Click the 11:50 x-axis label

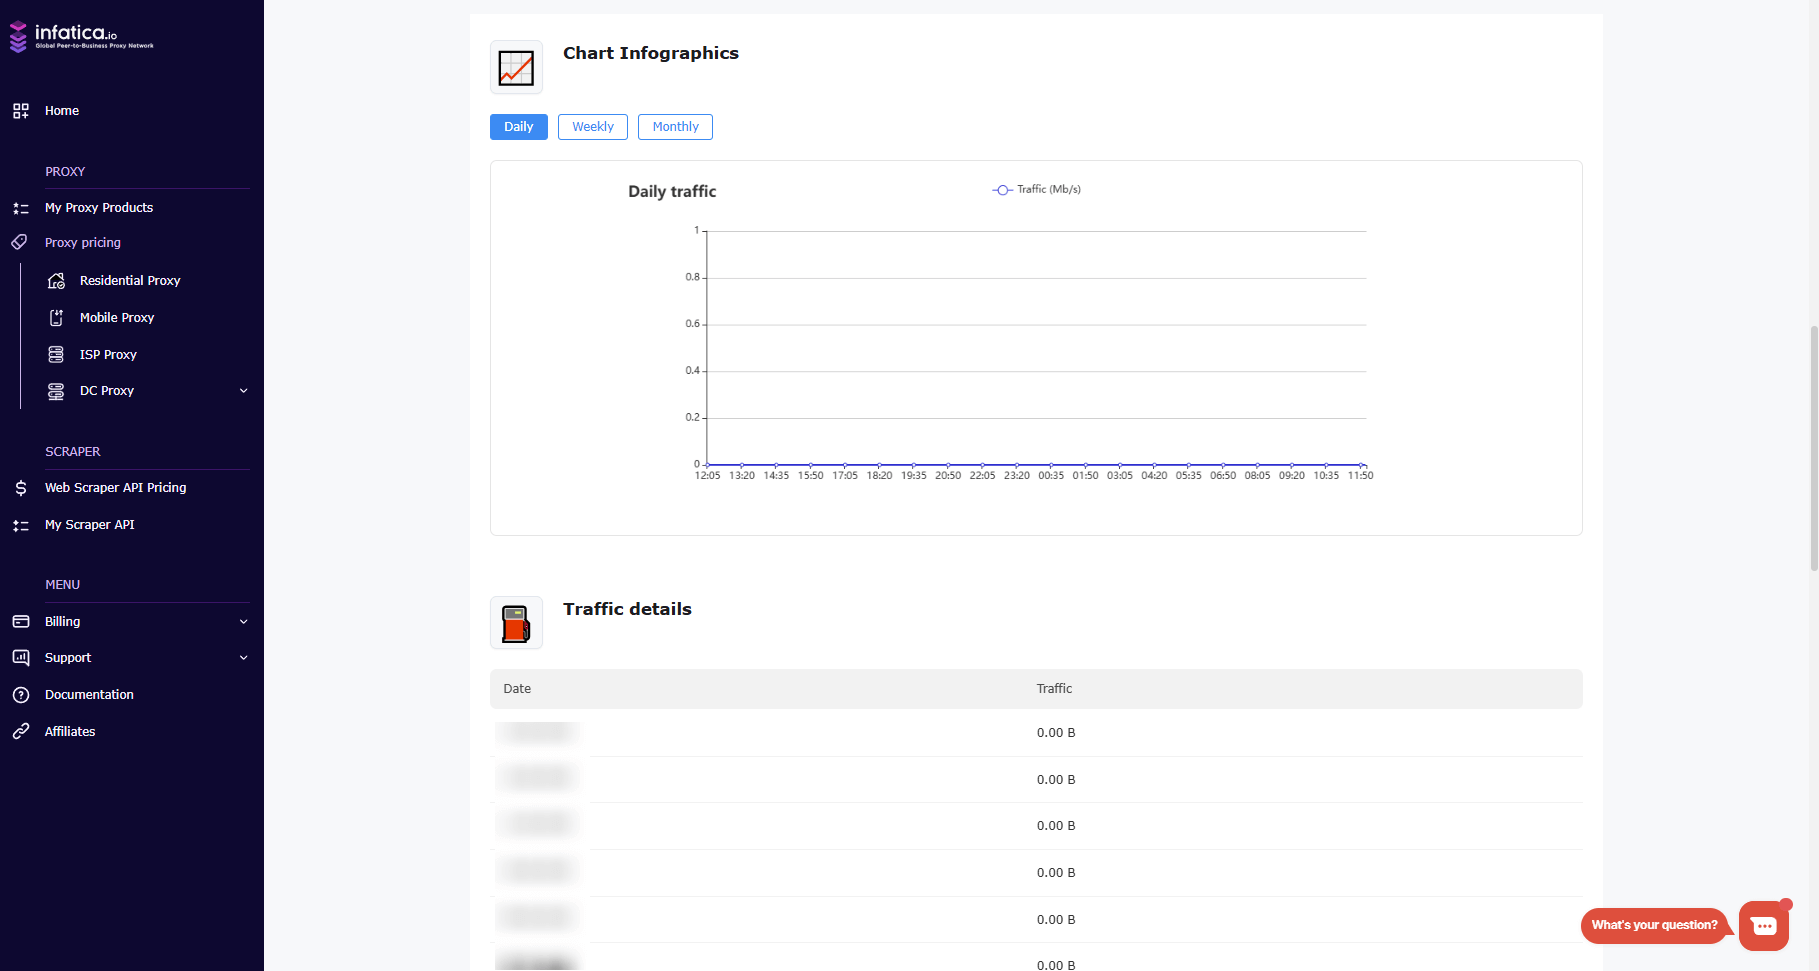pos(1360,476)
